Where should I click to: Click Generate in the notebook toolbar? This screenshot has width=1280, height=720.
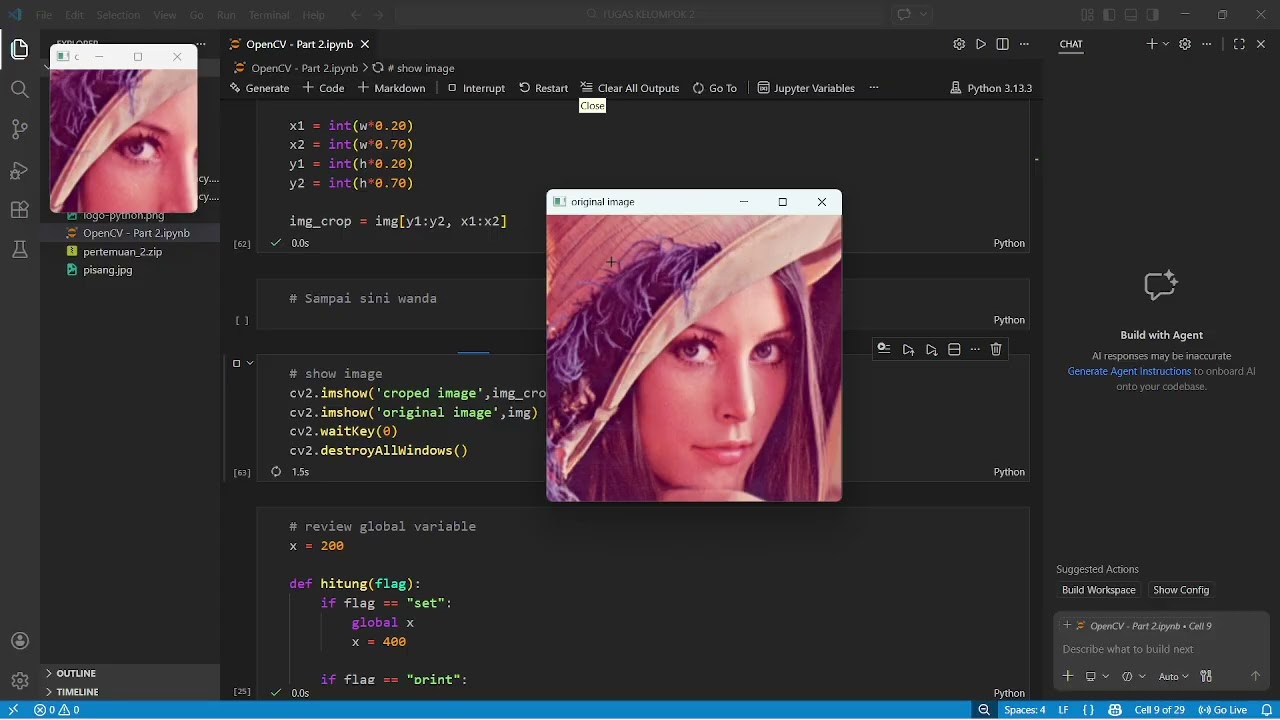click(x=259, y=88)
